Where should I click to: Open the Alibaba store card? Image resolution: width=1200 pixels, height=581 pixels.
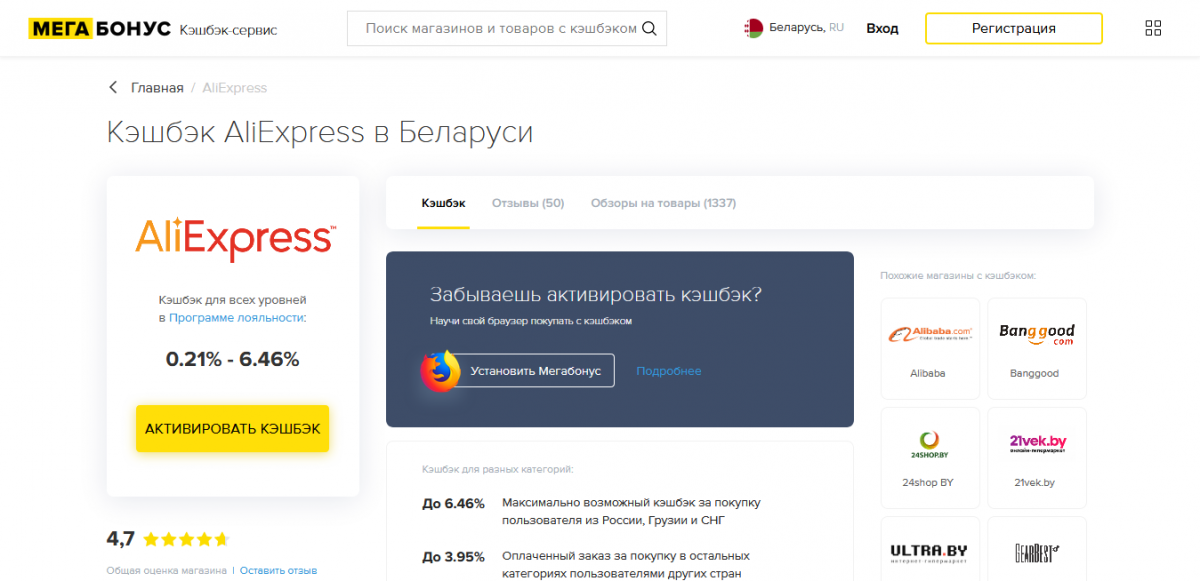click(930, 347)
